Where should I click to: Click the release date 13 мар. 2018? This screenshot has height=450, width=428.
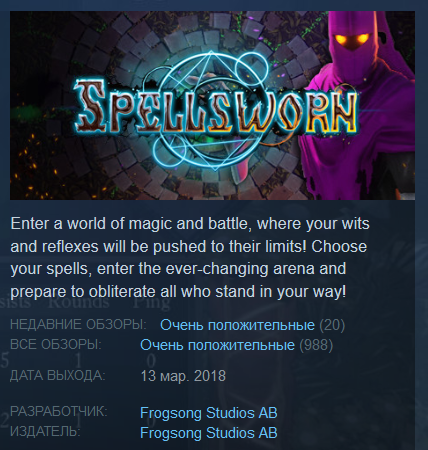(183, 376)
